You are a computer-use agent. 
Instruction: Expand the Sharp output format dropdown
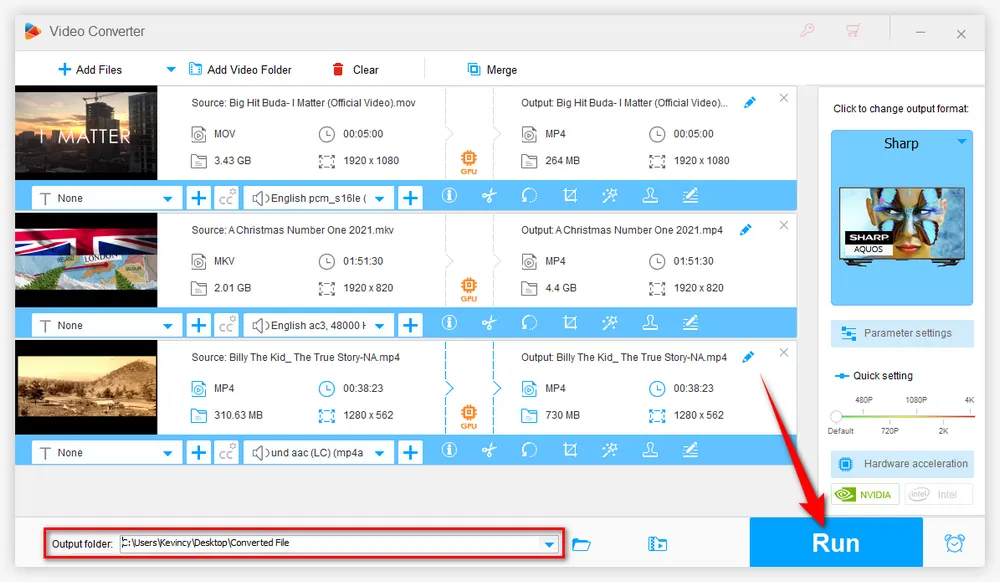962,142
